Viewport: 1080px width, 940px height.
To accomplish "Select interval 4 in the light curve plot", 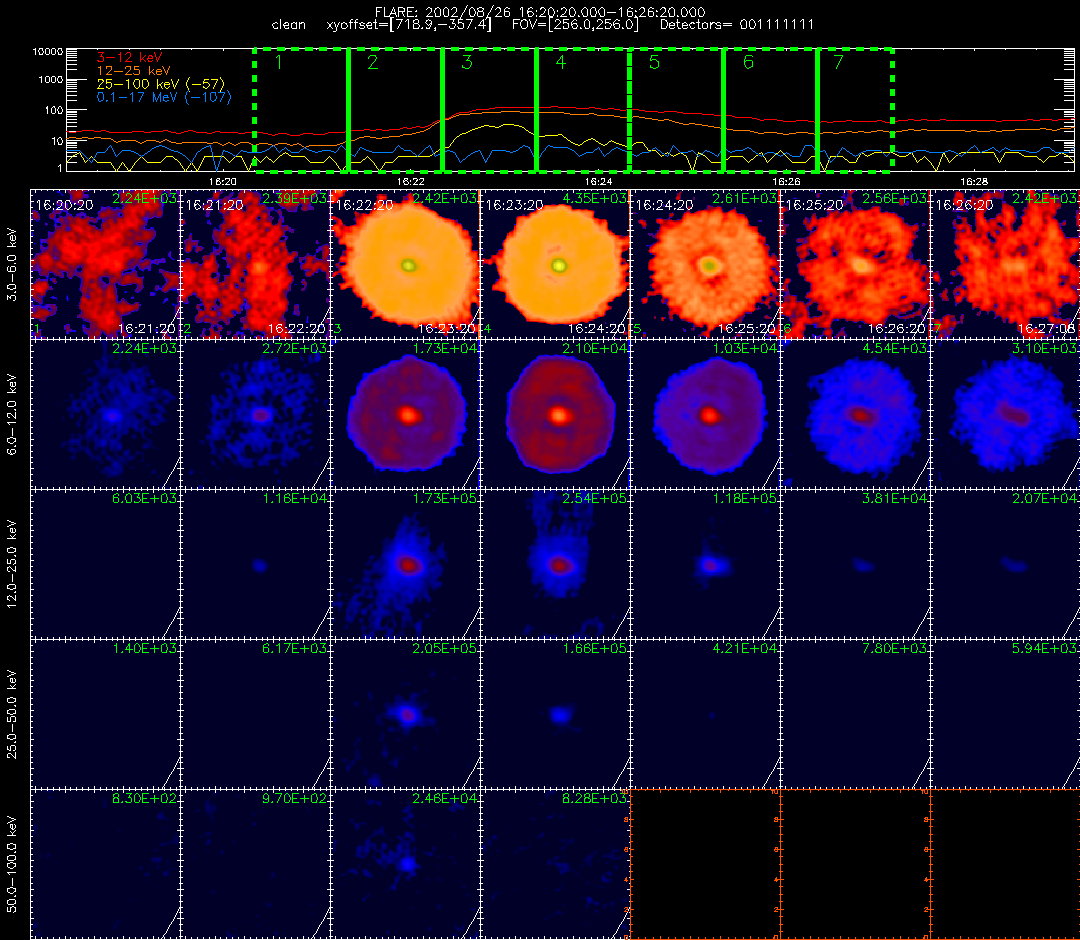I will [x=583, y=110].
